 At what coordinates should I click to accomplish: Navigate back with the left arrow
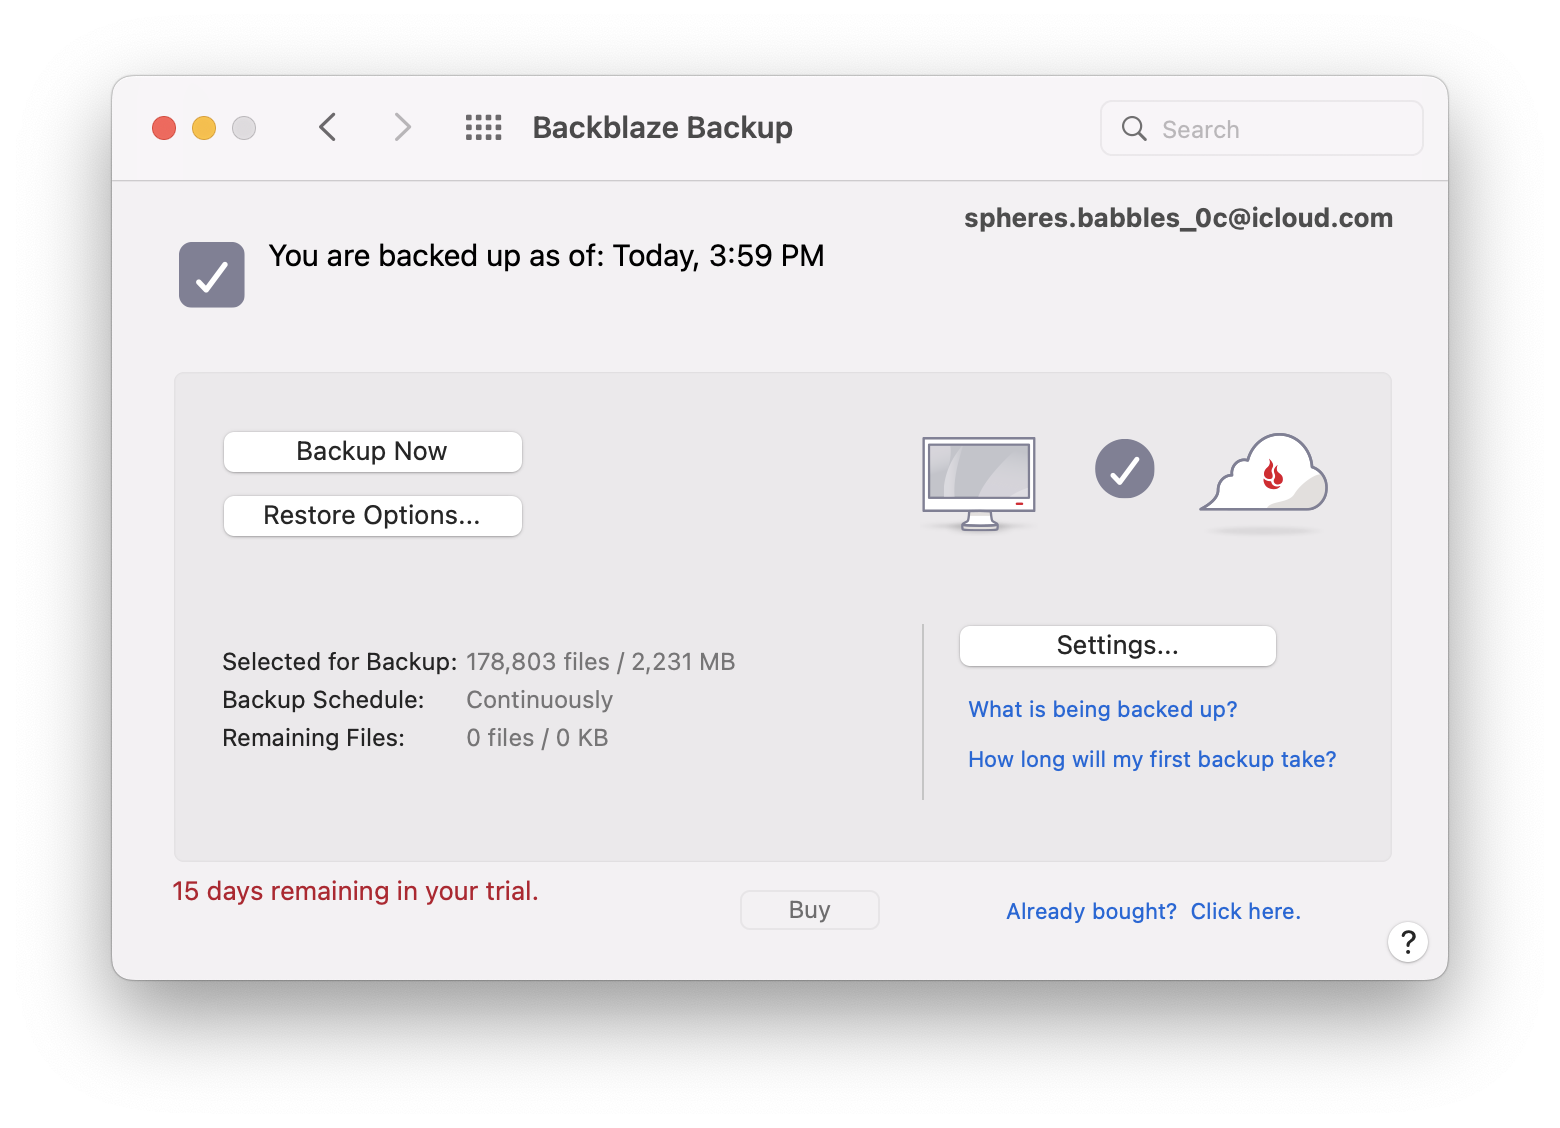328,127
